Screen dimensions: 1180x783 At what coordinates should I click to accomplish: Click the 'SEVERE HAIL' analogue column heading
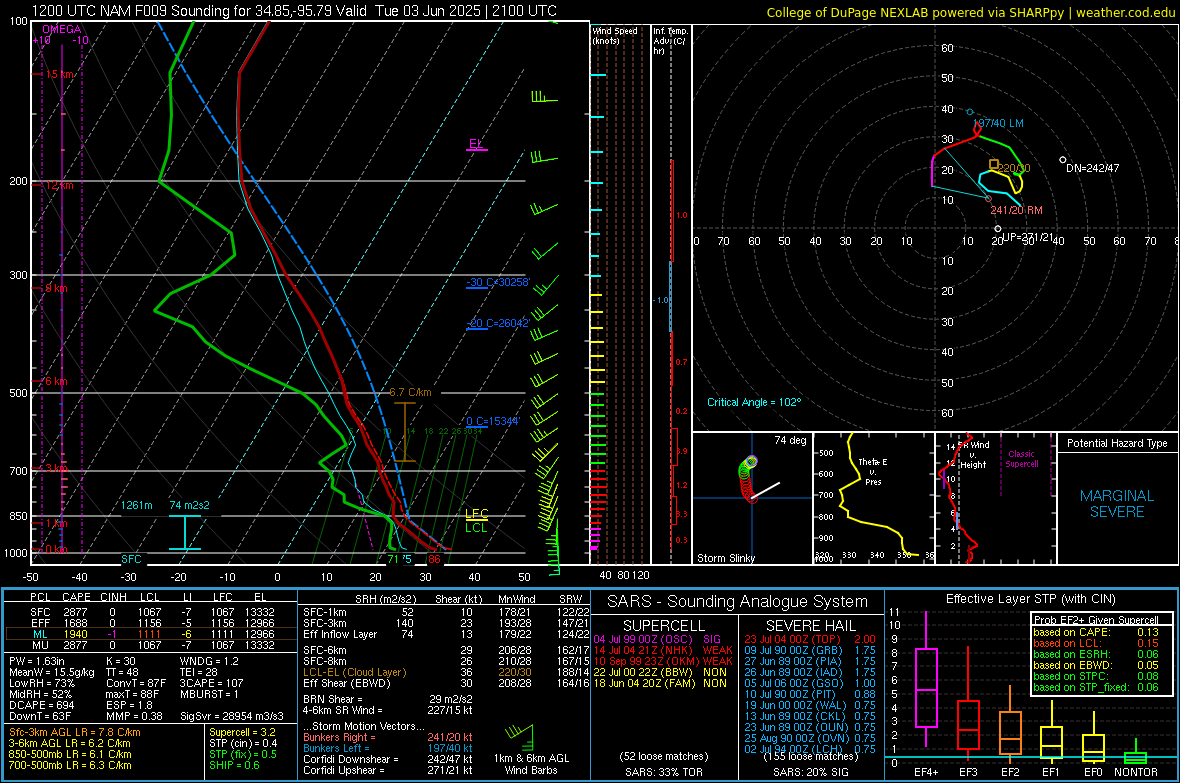(810, 626)
